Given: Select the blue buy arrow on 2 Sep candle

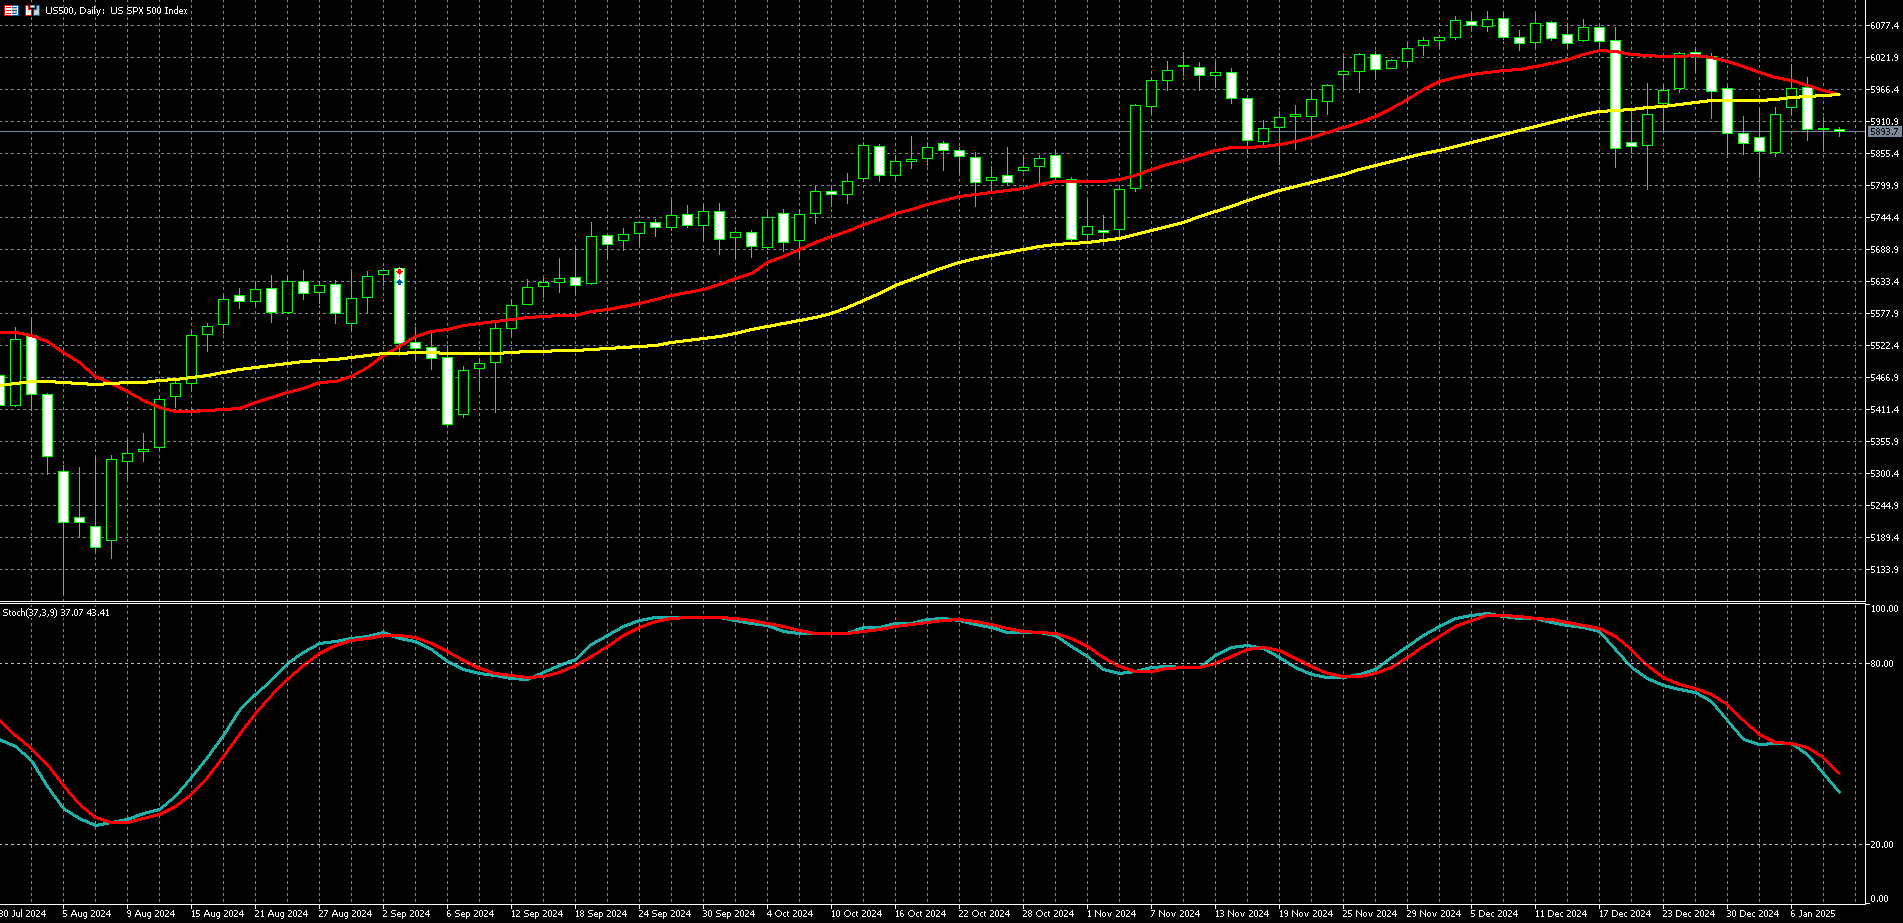Looking at the screenshot, I should point(400,282).
